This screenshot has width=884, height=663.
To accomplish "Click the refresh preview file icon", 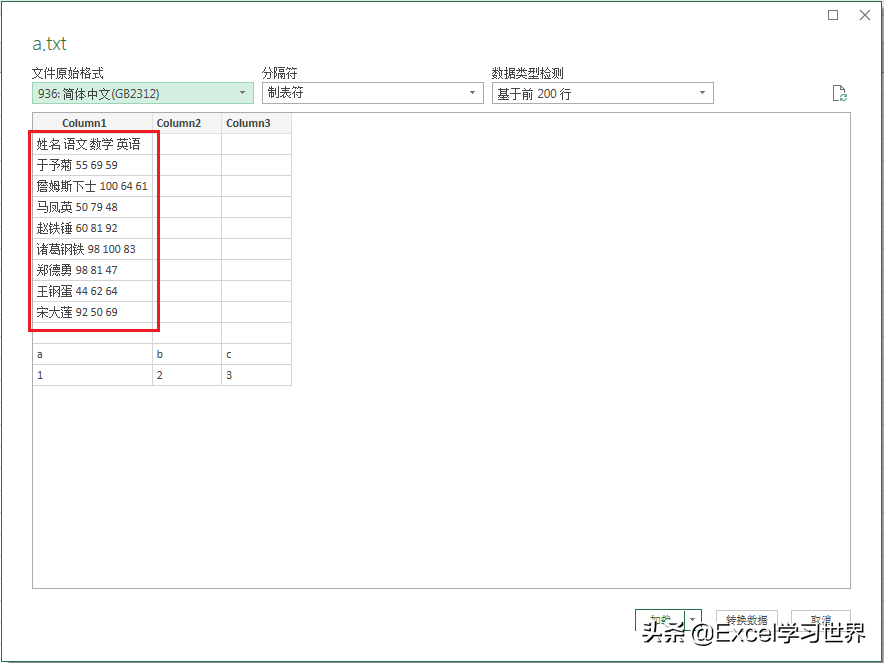I will tap(840, 92).
